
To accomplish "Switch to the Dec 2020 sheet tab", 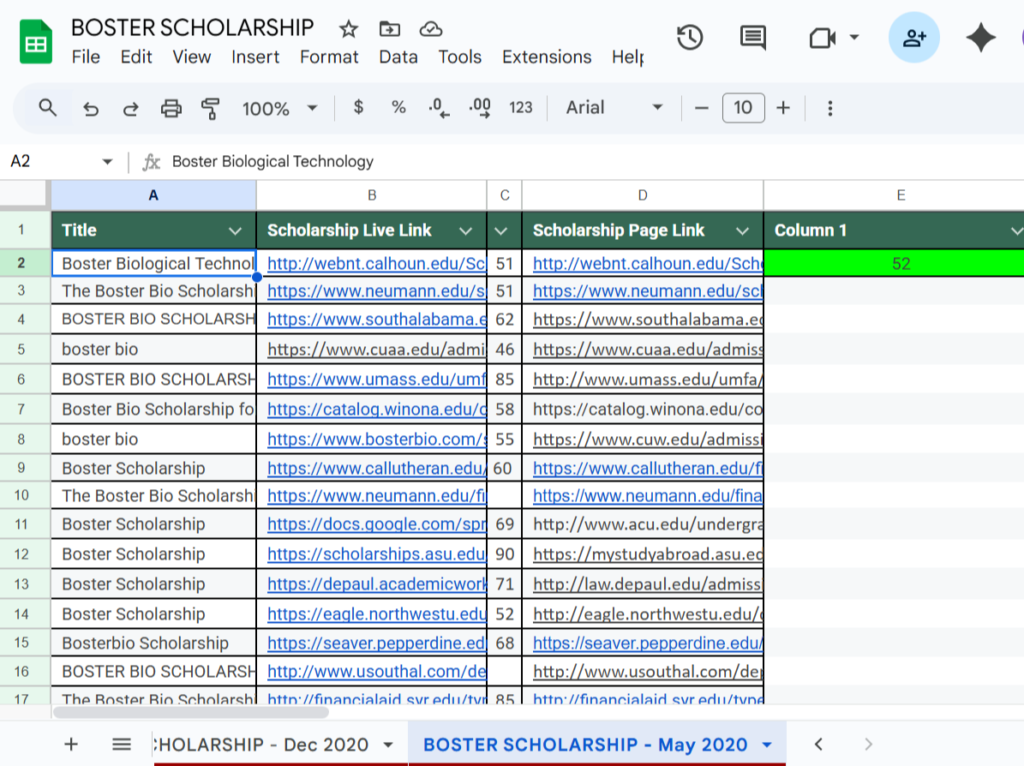I will point(262,744).
